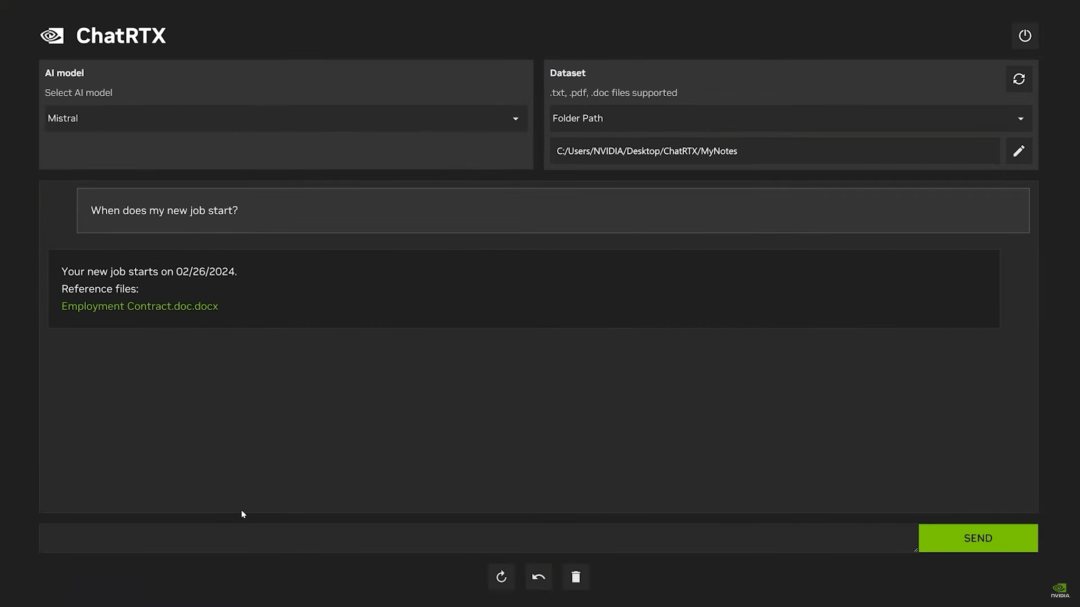Expand the AI model selector arrow
This screenshot has width=1080, height=607.
(516, 119)
